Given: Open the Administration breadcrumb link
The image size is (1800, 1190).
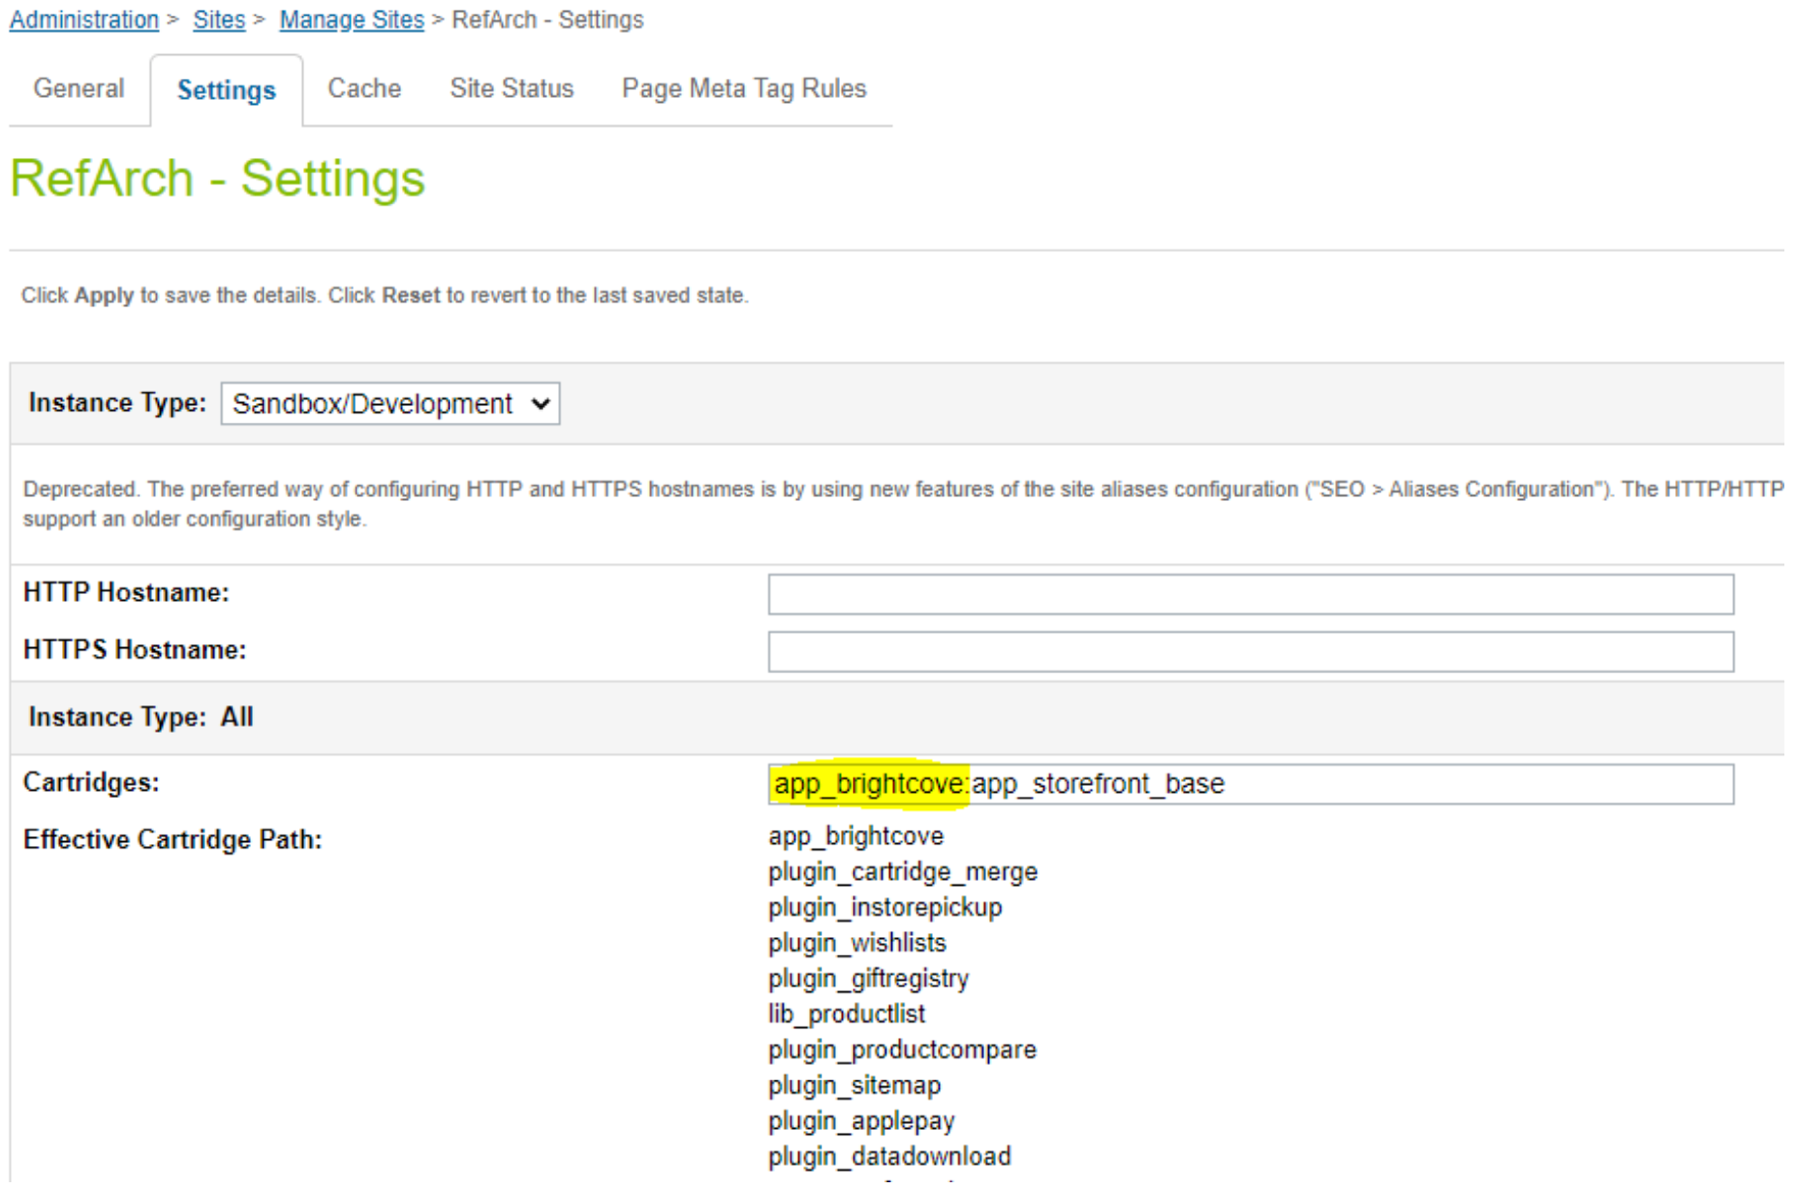Looking at the screenshot, I should (x=84, y=20).
